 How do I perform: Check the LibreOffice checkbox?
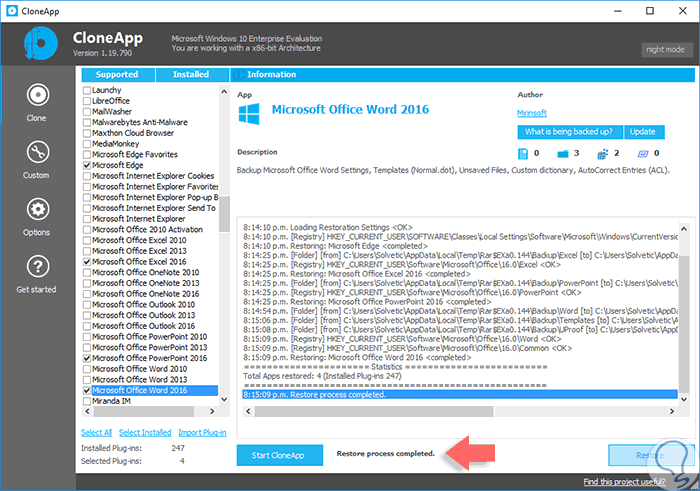pyautogui.click(x=87, y=101)
